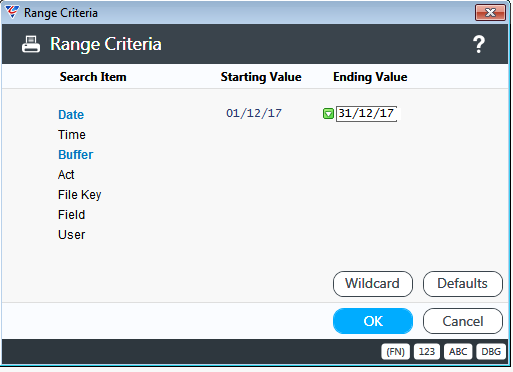Select the Date search item
The width and height of the screenshot is (513, 372).
[x=71, y=115]
